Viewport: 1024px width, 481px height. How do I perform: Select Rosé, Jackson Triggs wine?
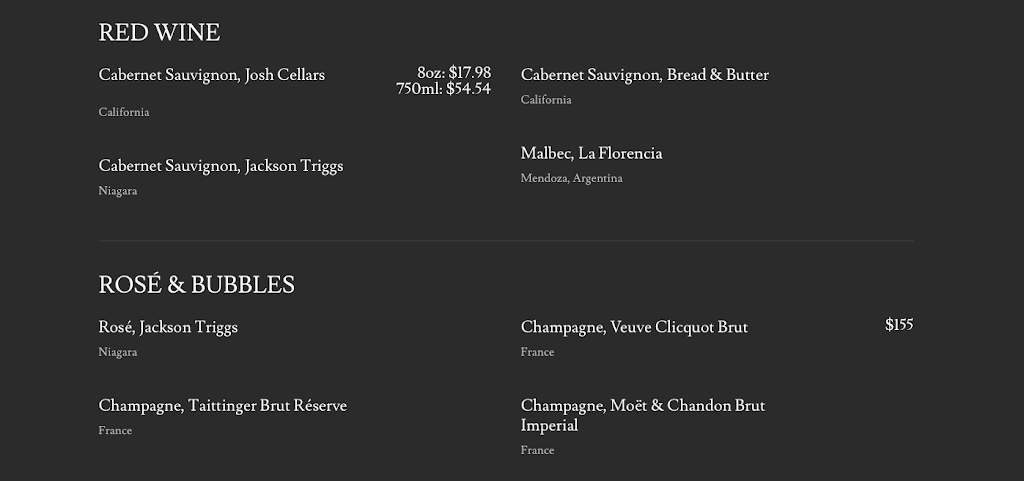[168, 328]
